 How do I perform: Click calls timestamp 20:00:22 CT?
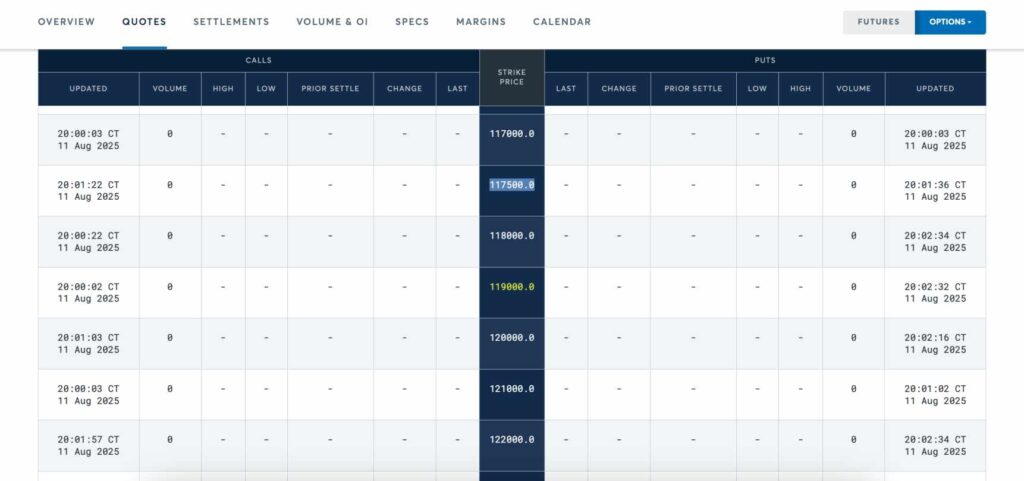point(88,236)
